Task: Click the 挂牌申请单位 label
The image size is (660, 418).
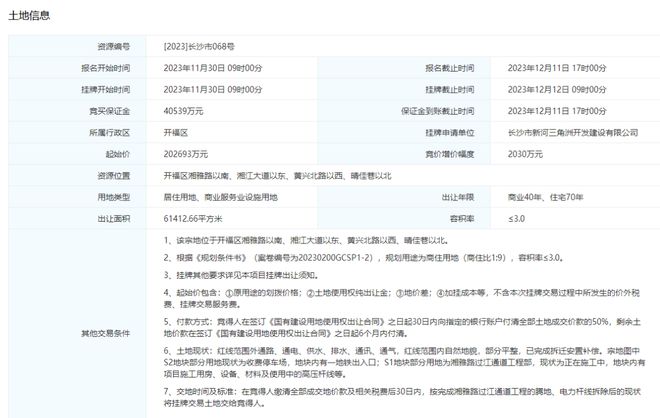Action: 450,133
